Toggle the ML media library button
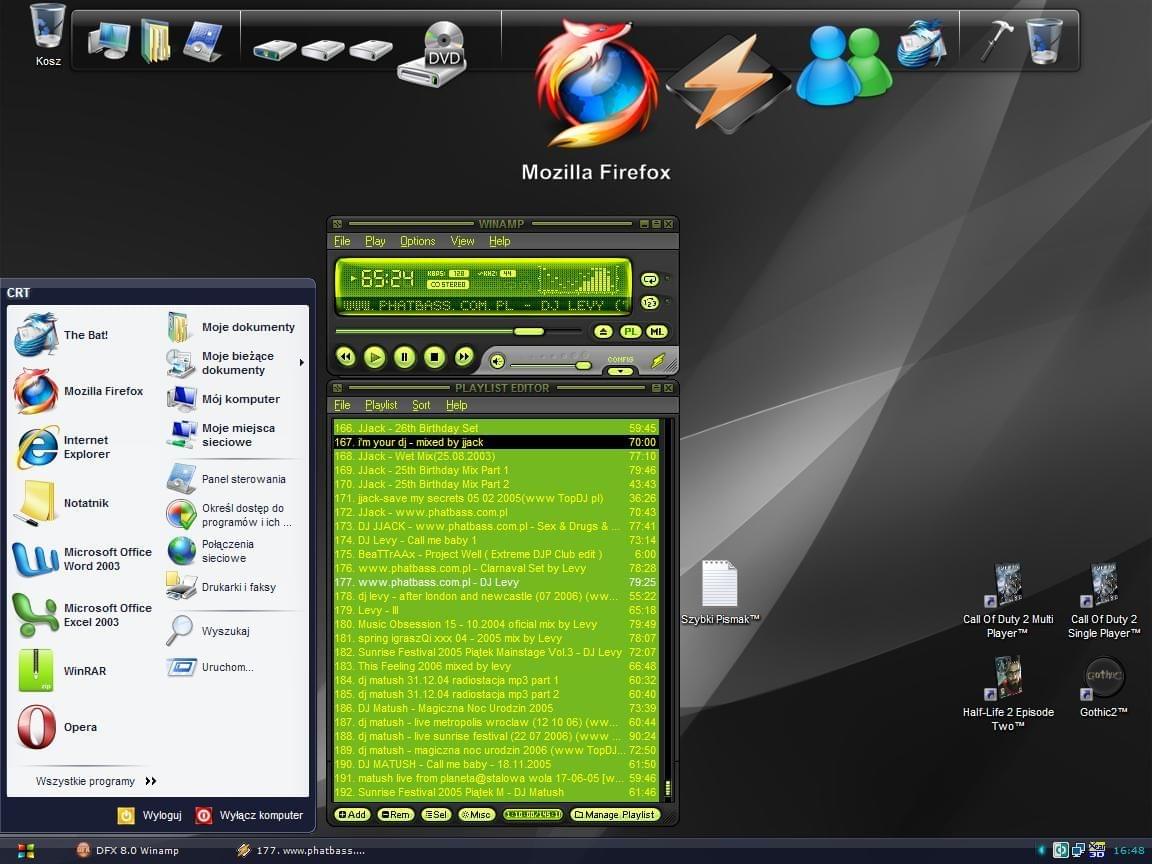 coord(657,331)
